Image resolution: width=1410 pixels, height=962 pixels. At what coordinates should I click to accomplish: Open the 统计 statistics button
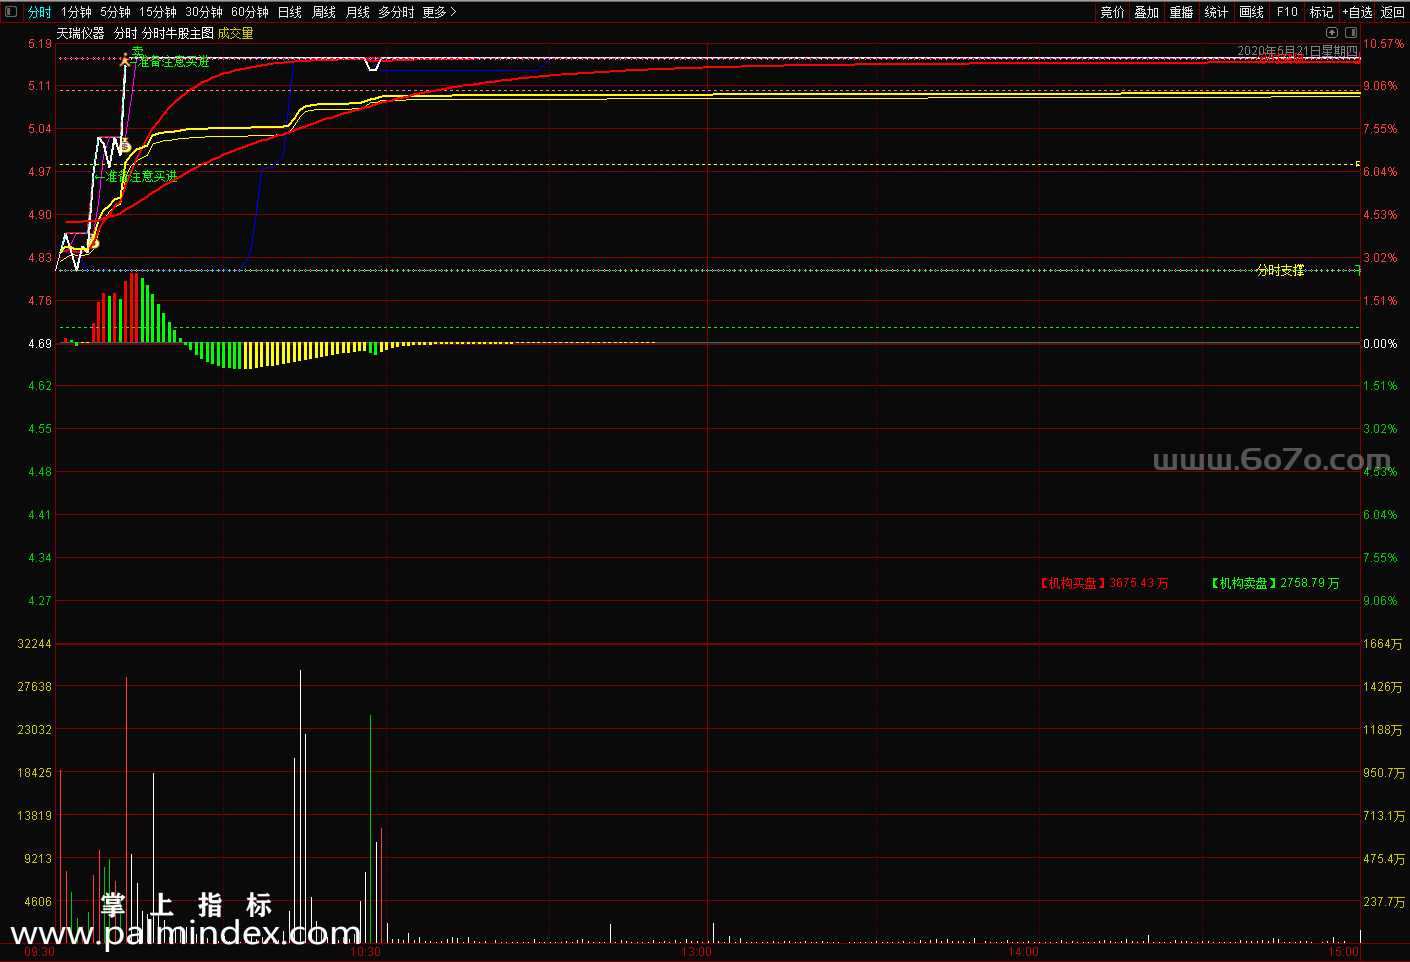1216,12
